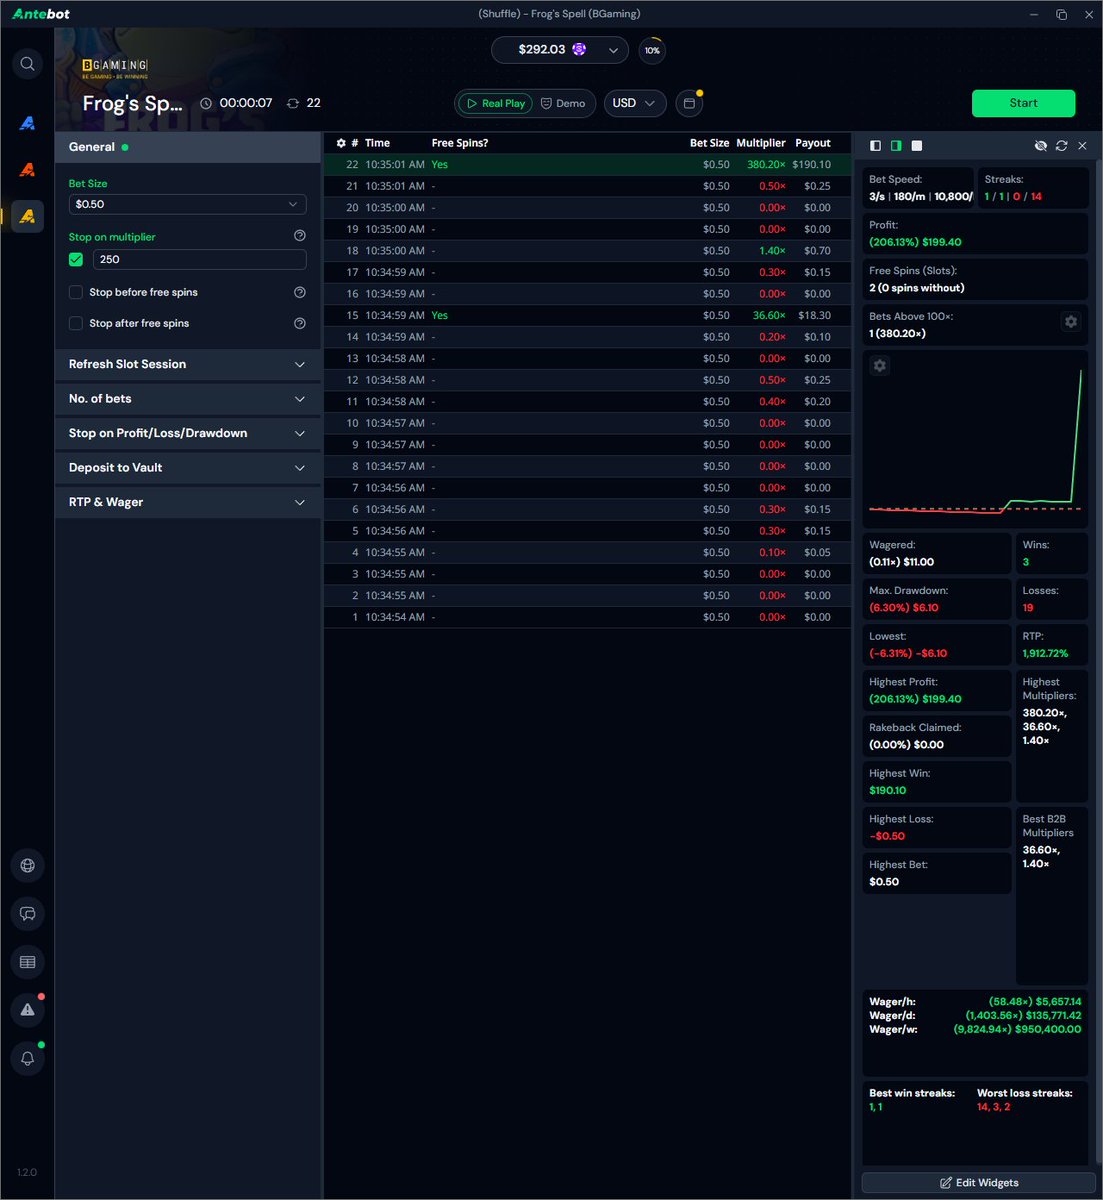This screenshot has height=1200, width=1103.
Task: Click the 10% progress ring indicator
Action: coord(652,50)
